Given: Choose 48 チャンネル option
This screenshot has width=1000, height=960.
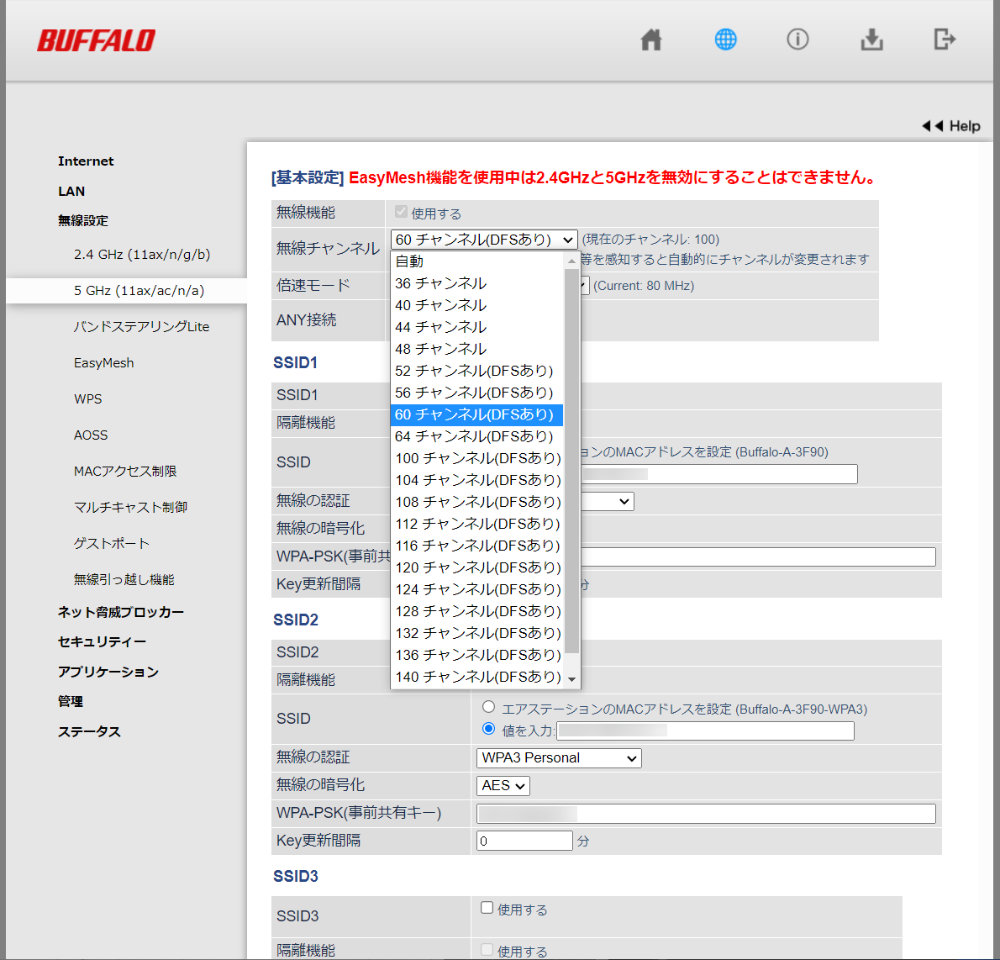Looking at the screenshot, I should (476, 349).
